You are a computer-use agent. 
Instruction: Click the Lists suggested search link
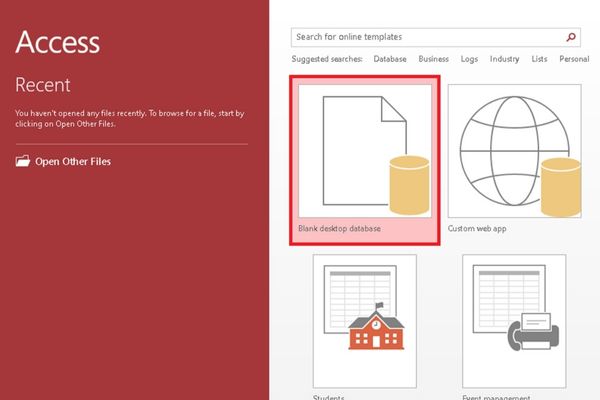pos(539,59)
